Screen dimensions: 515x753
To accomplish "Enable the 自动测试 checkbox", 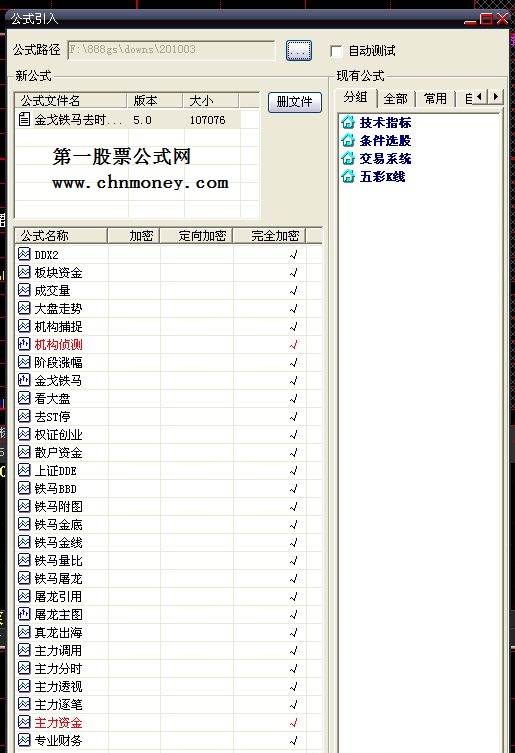I will pyautogui.click(x=336, y=51).
